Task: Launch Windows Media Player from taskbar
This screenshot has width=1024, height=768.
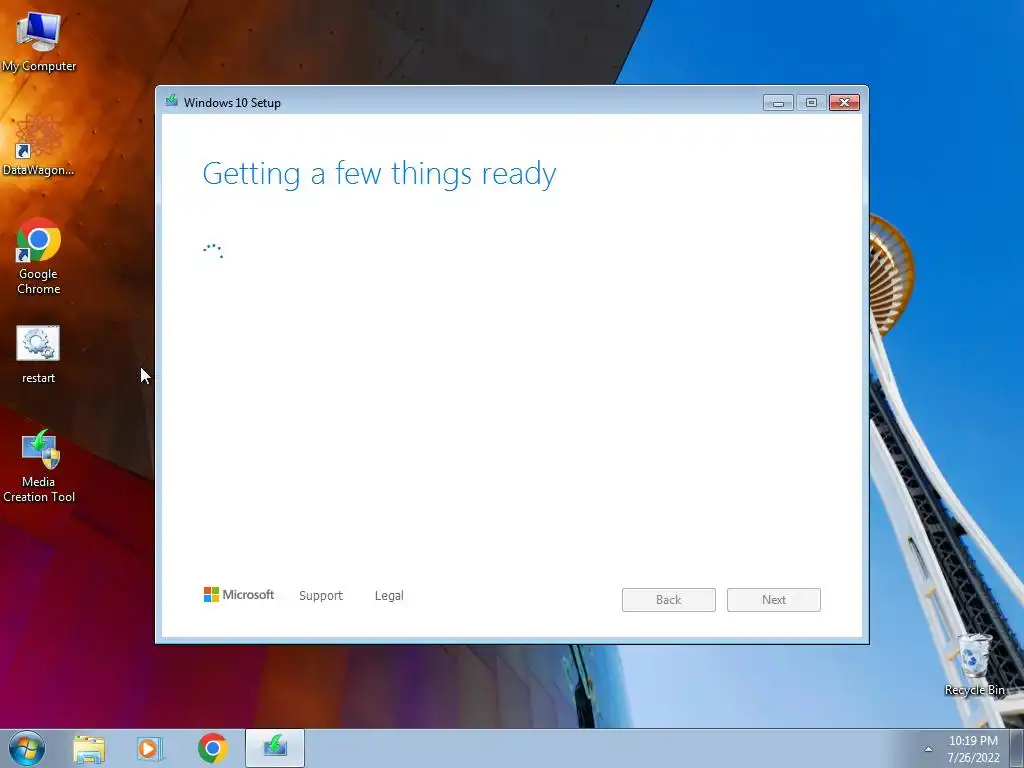Action: (x=150, y=748)
